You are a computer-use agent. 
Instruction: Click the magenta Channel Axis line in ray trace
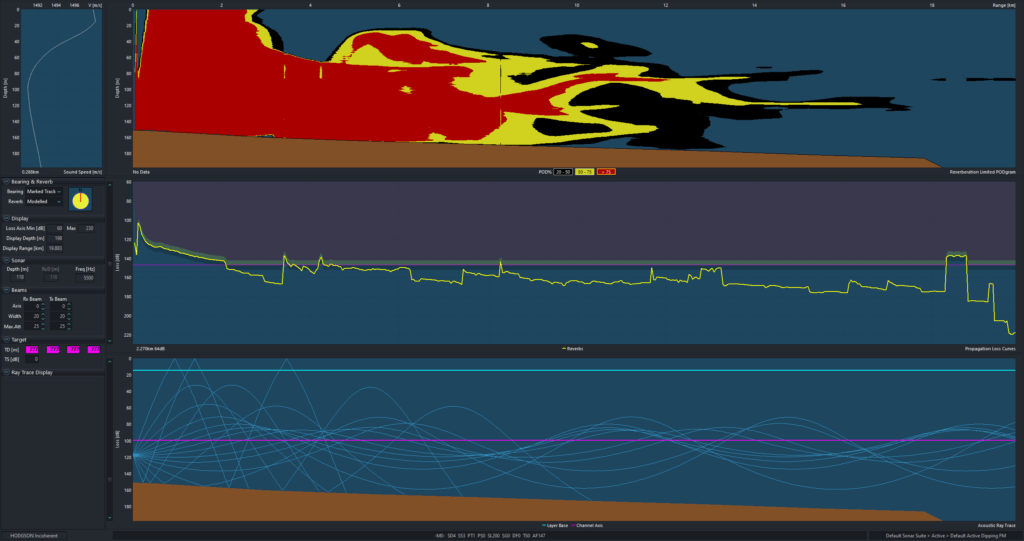pyautogui.click(x=574, y=440)
